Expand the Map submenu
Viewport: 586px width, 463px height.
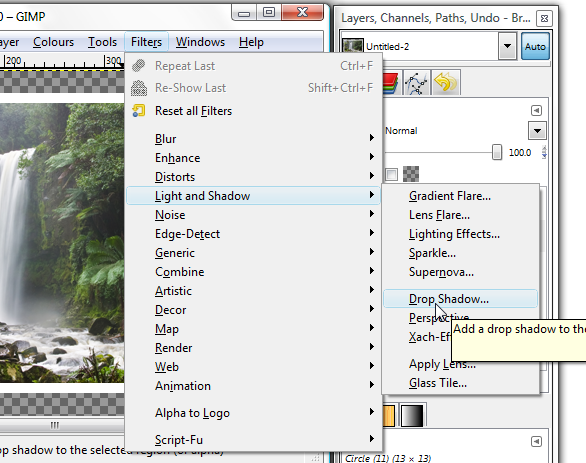pos(253,329)
